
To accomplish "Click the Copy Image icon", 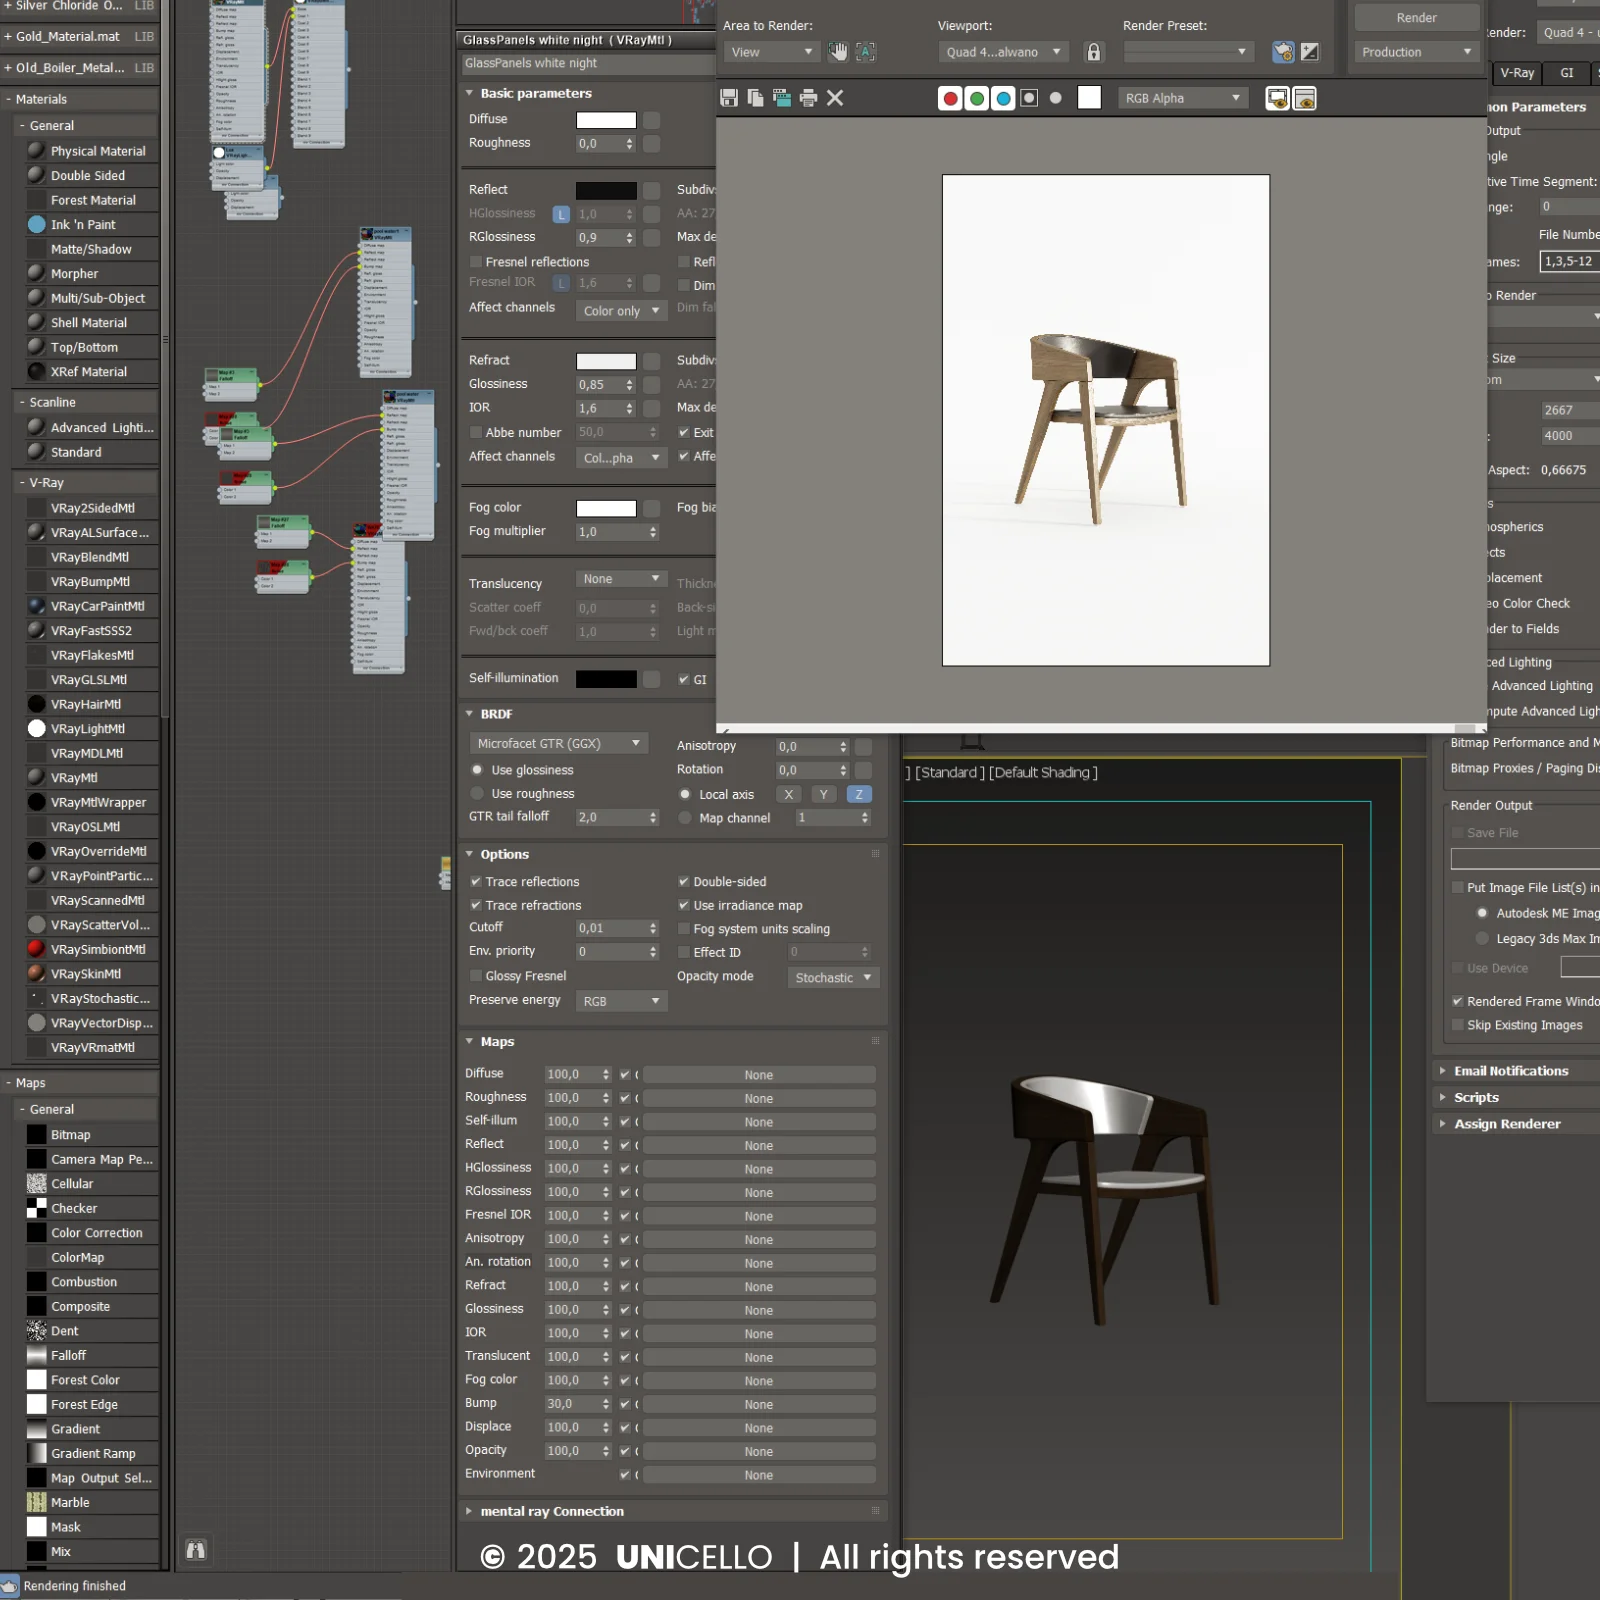I will point(756,98).
